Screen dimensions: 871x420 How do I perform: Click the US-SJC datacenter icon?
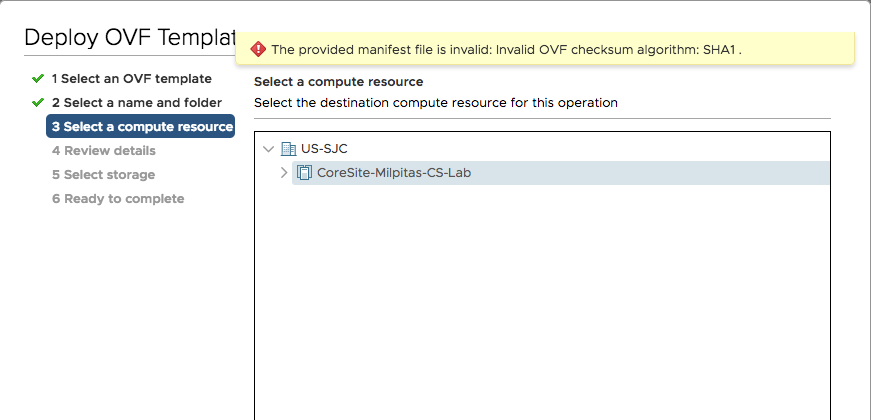289,149
